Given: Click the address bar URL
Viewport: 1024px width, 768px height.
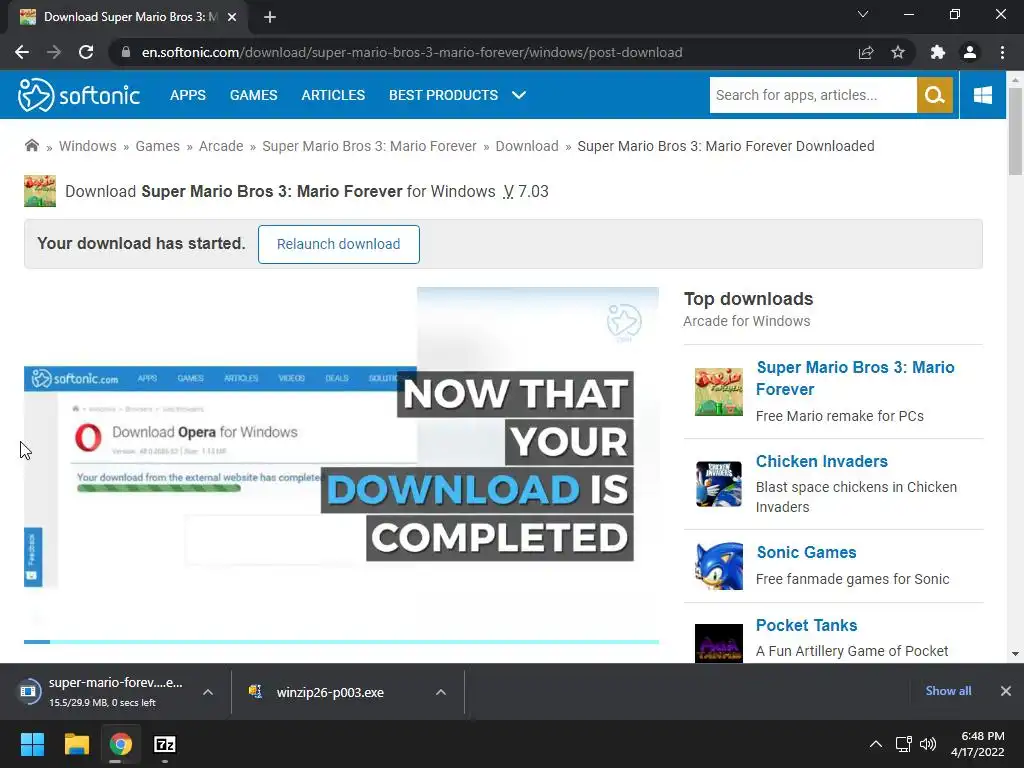Looking at the screenshot, I should tap(412, 52).
